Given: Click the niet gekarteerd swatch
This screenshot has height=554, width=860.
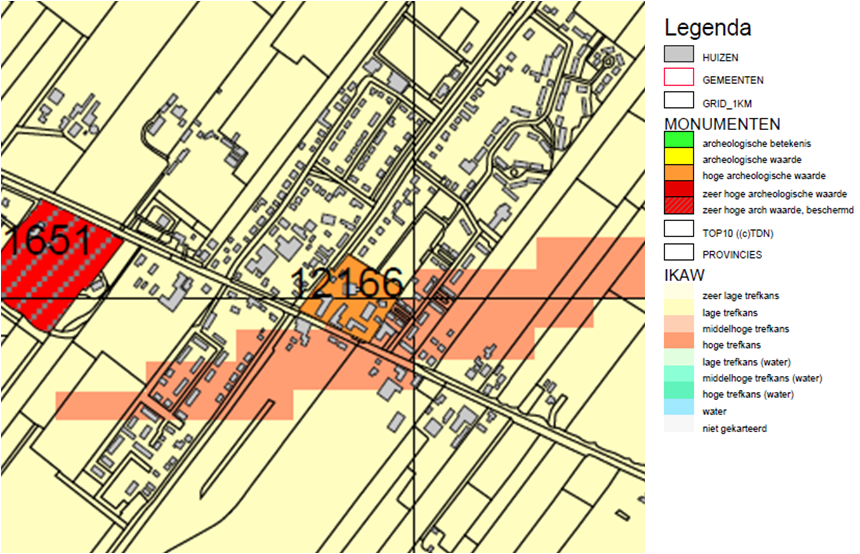Looking at the screenshot, I should (x=678, y=423).
